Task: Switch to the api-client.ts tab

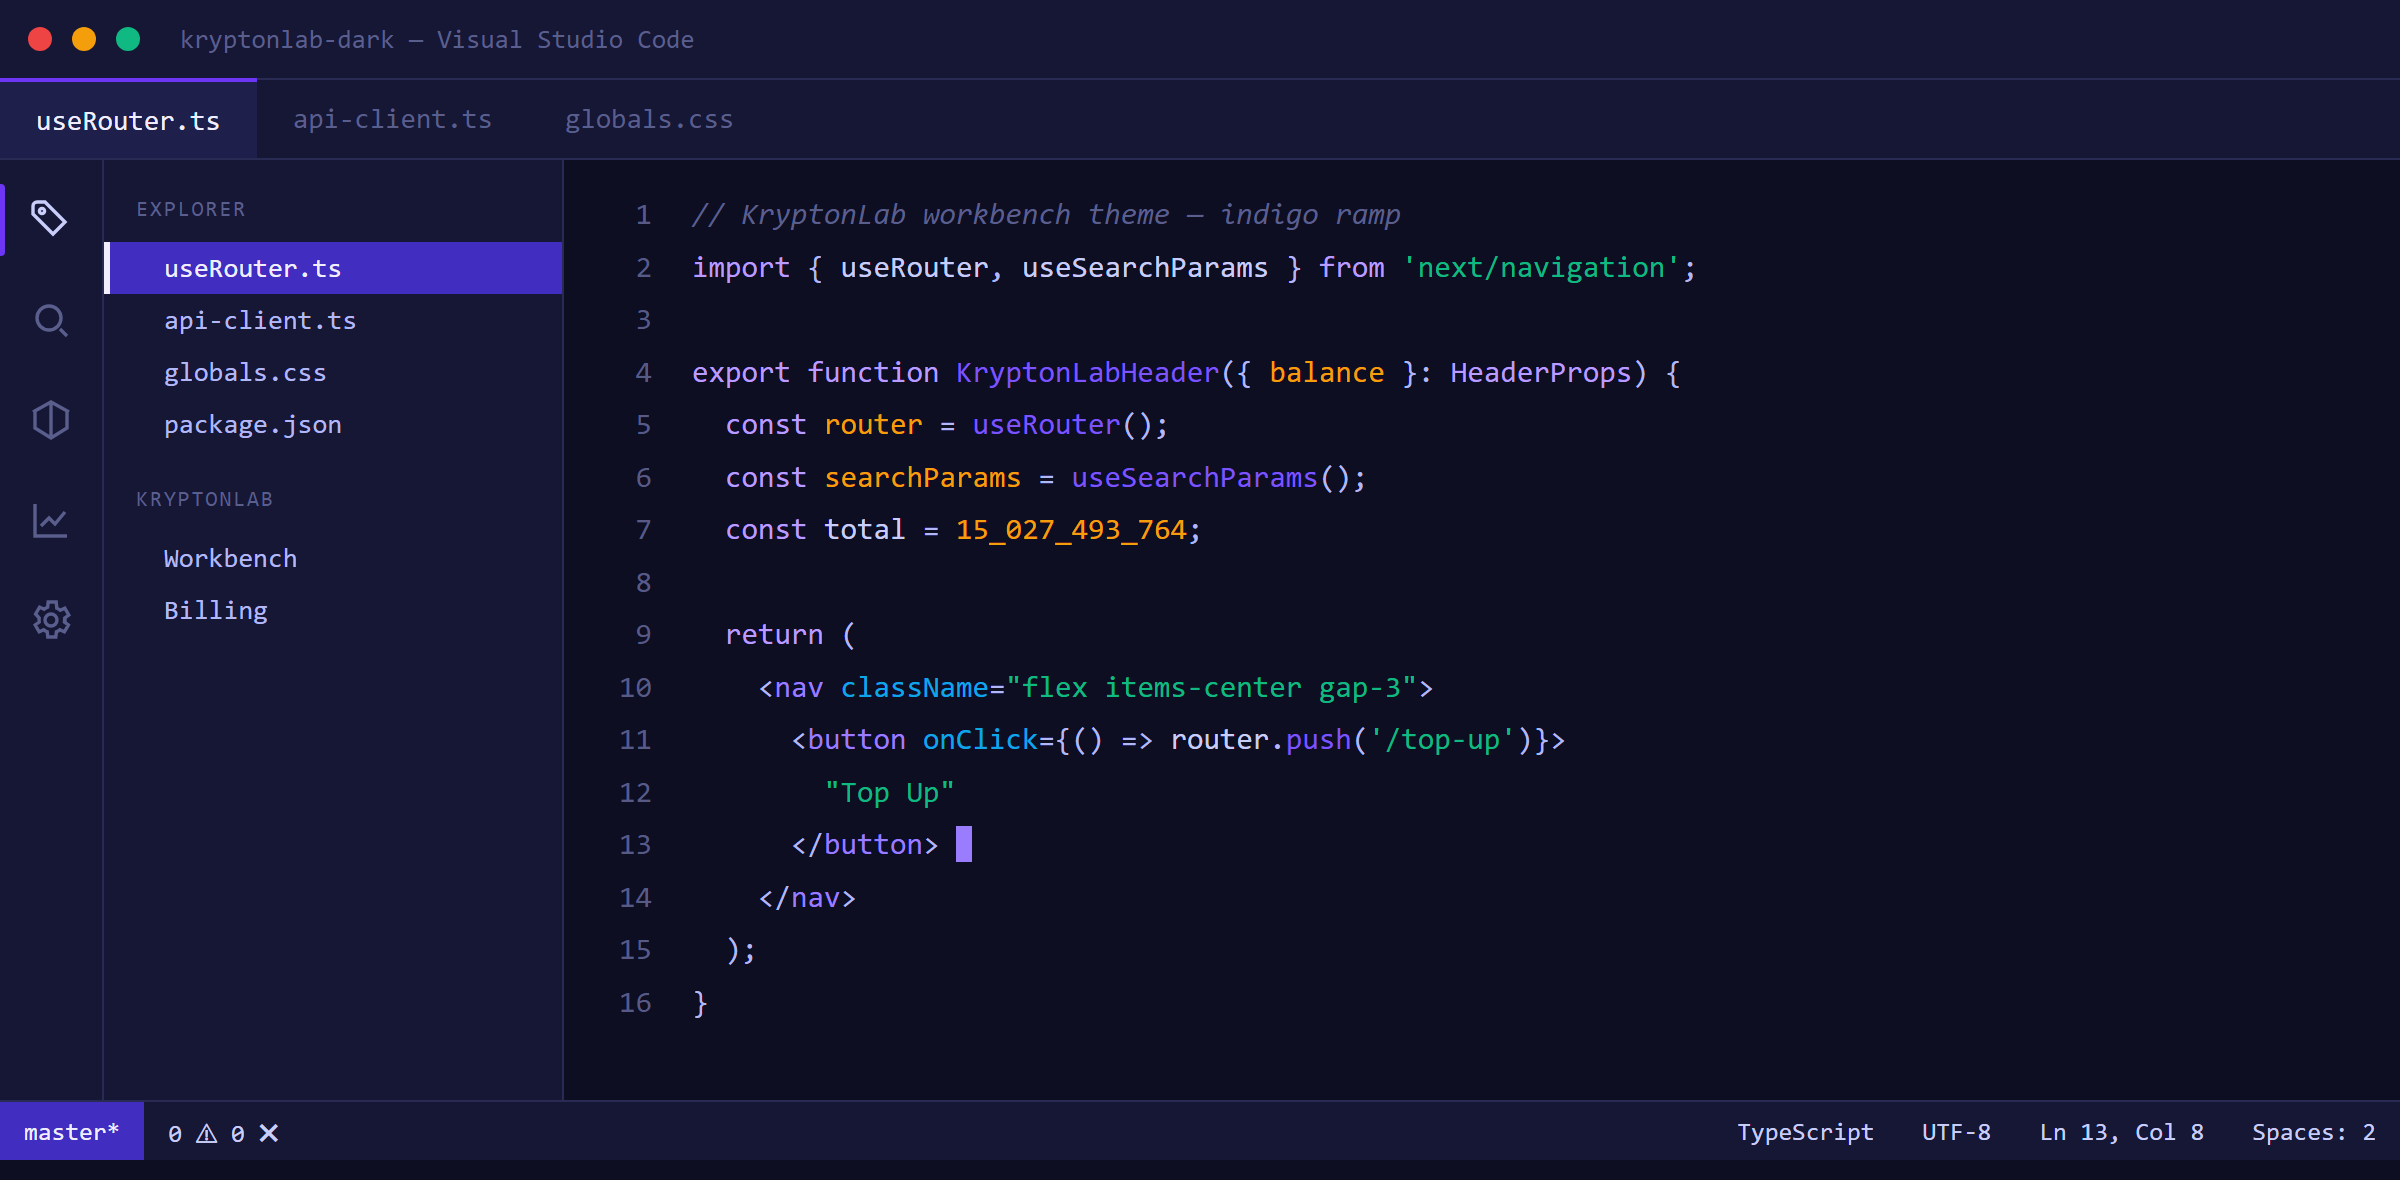Action: pos(393,119)
